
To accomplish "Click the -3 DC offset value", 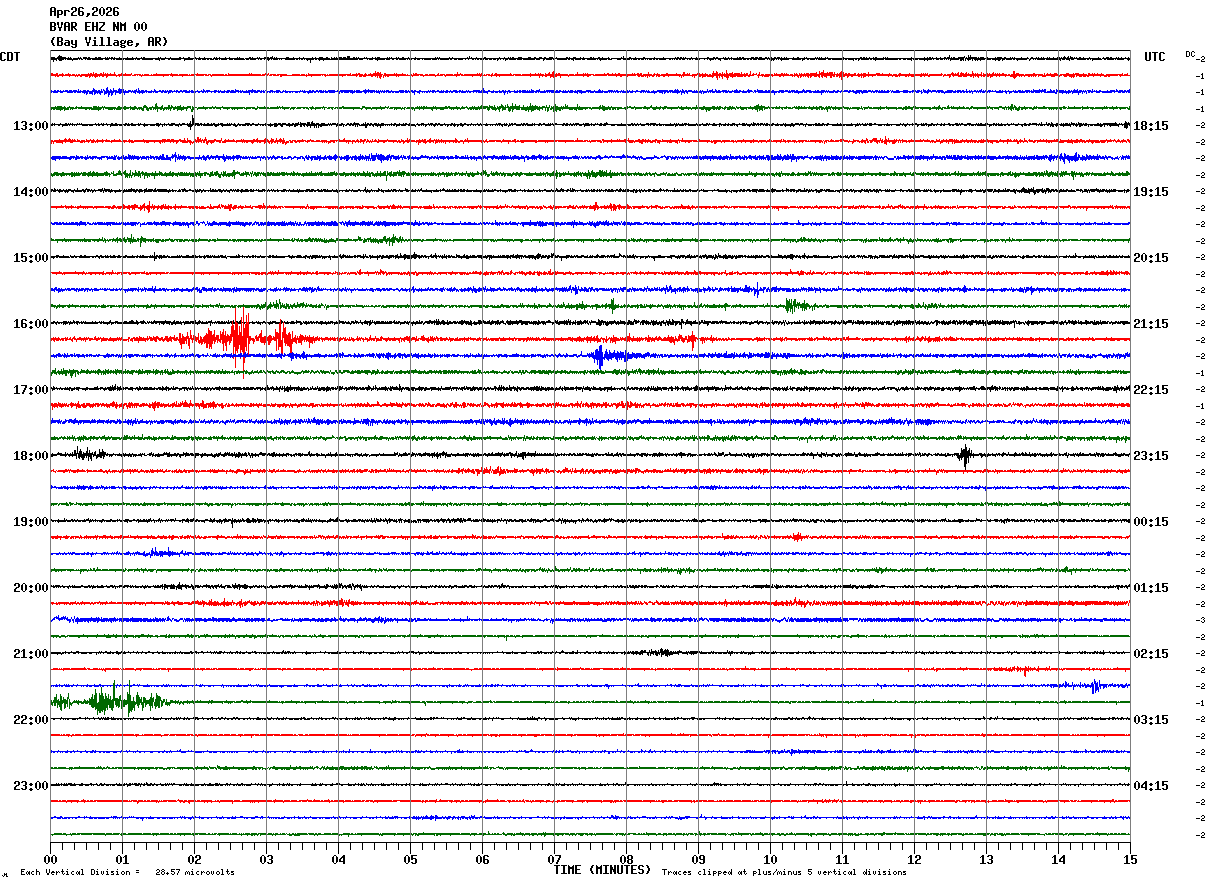I will (x=1200, y=620).
